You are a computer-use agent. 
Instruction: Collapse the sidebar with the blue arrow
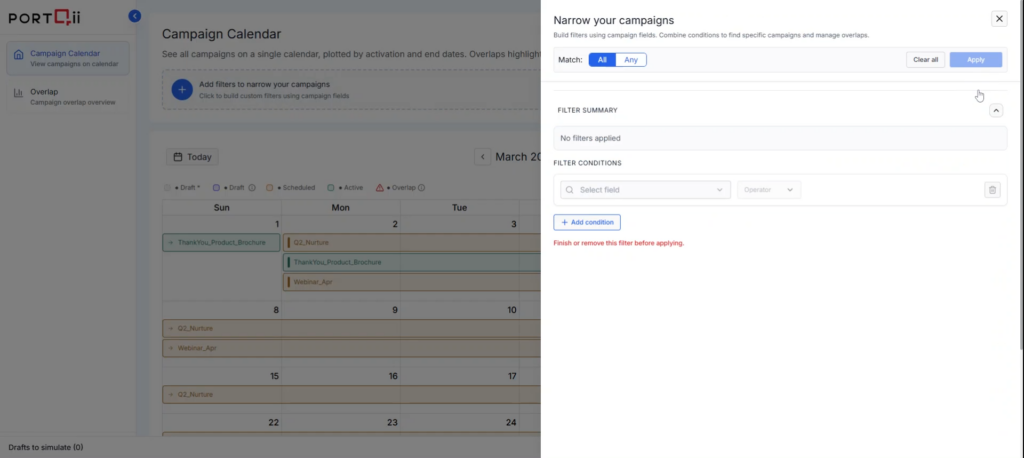point(135,16)
